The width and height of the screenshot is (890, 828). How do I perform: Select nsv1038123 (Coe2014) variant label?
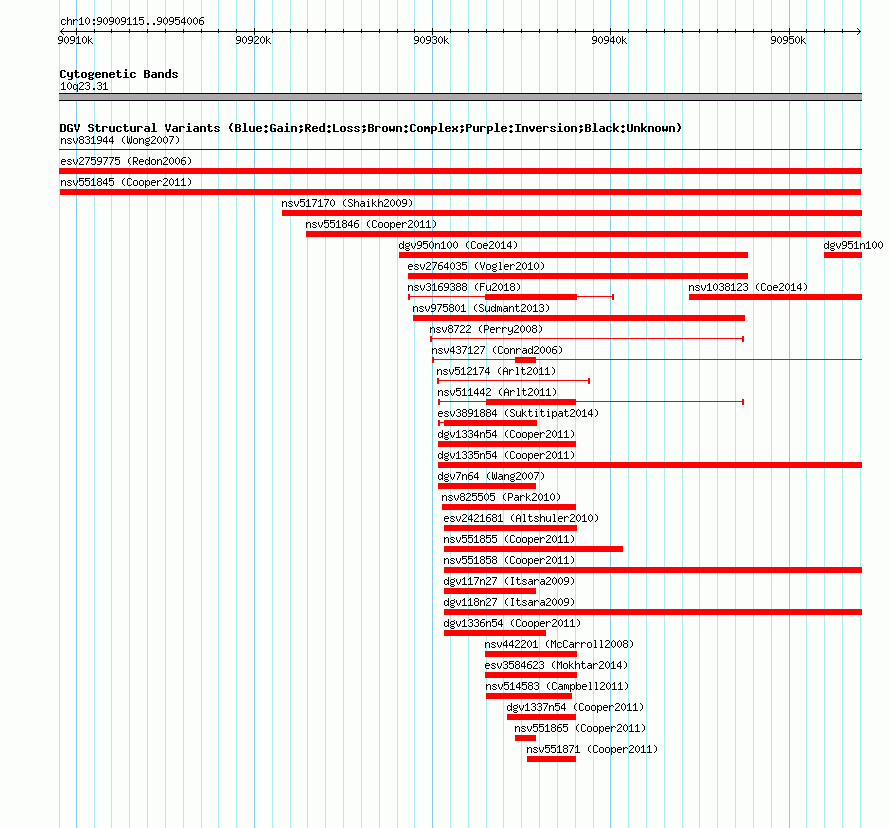[748, 287]
